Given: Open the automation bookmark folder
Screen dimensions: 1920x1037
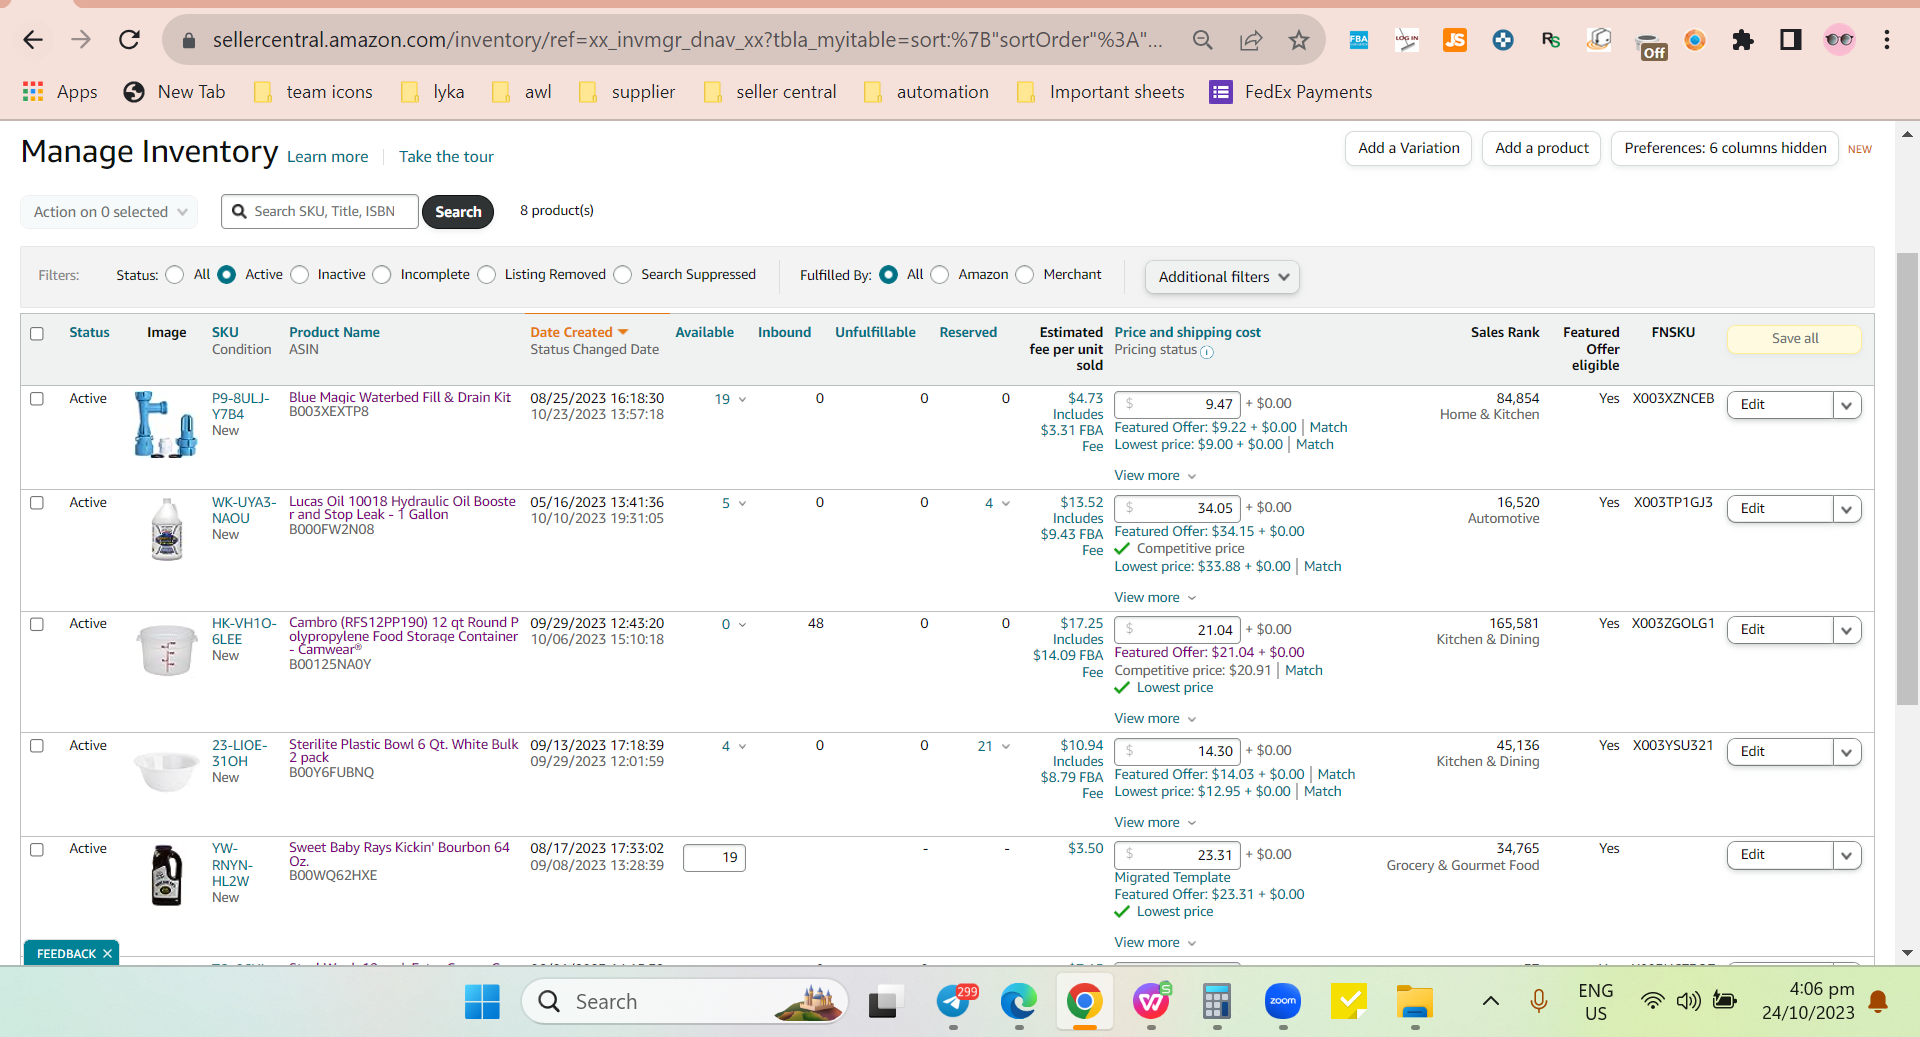Looking at the screenshot, I should [x=926, y=92].
